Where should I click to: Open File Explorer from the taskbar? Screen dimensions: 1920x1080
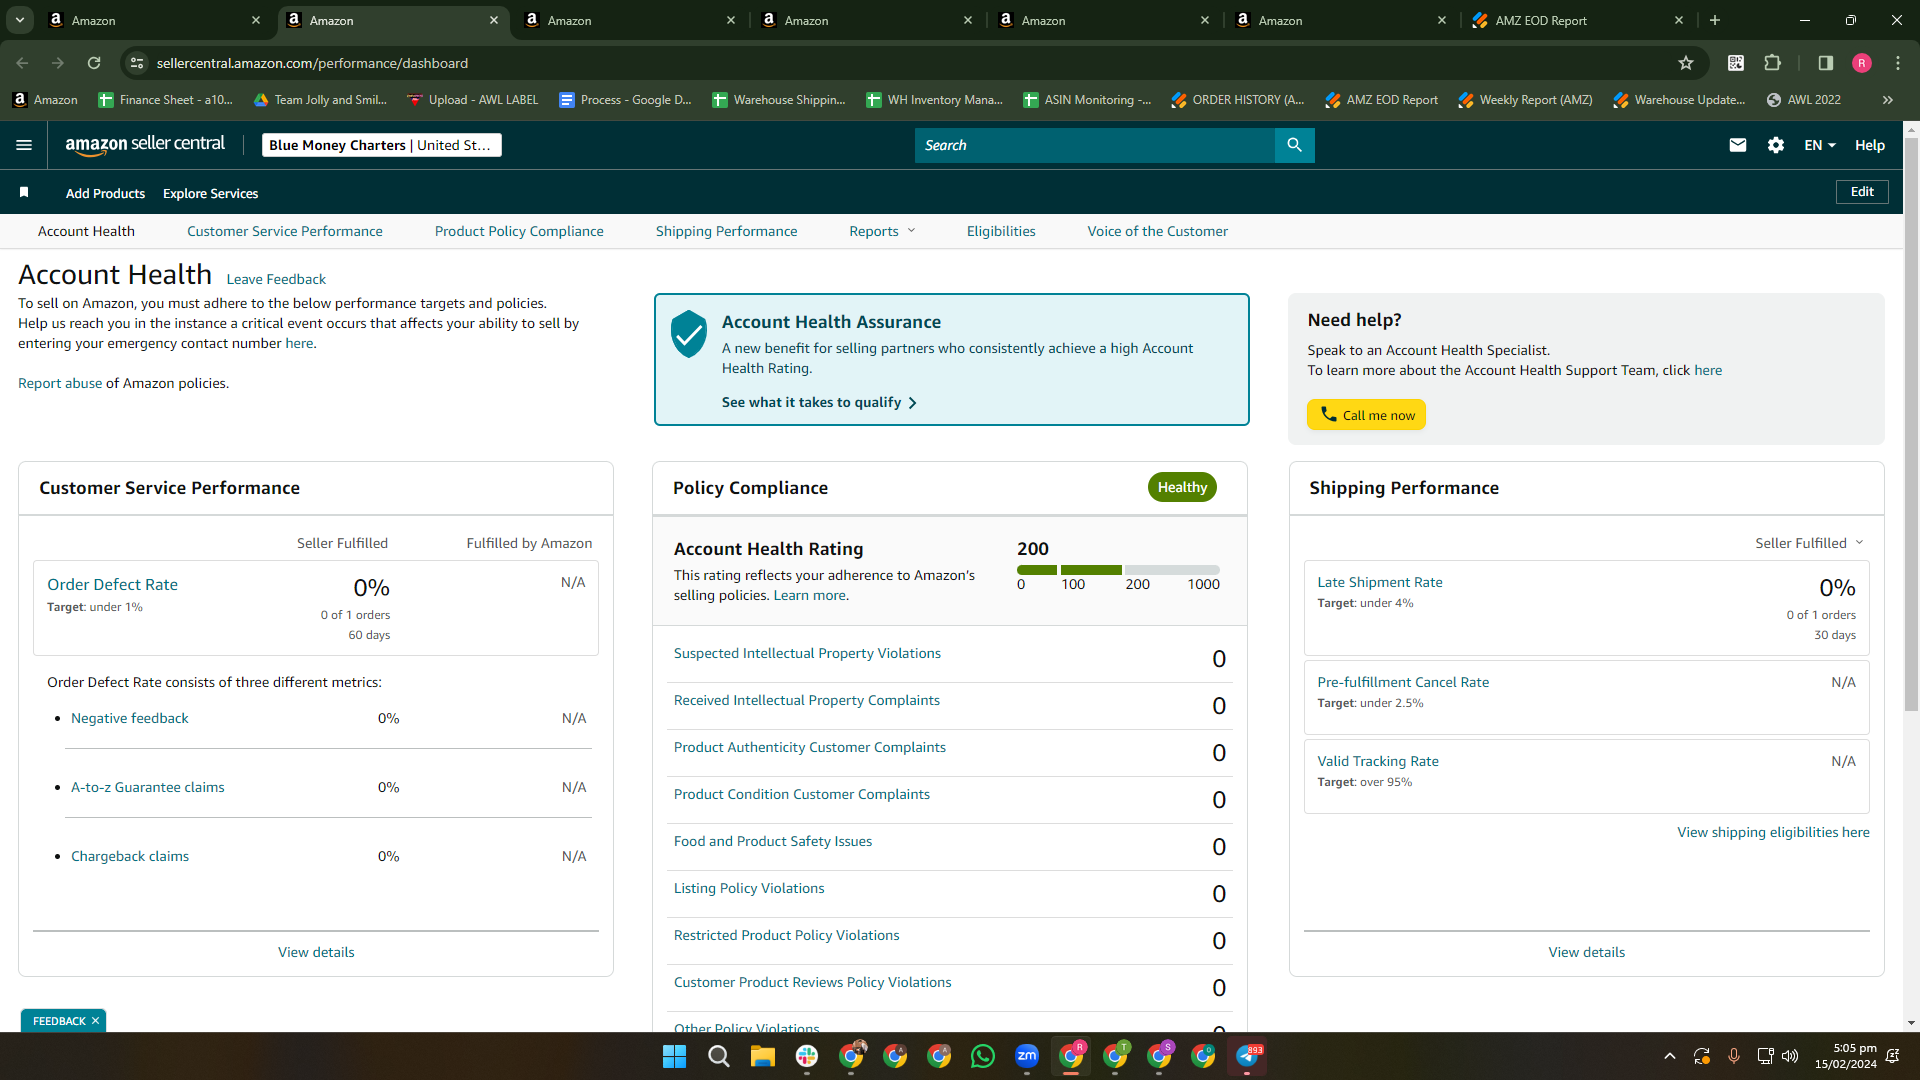[763, 1056]
